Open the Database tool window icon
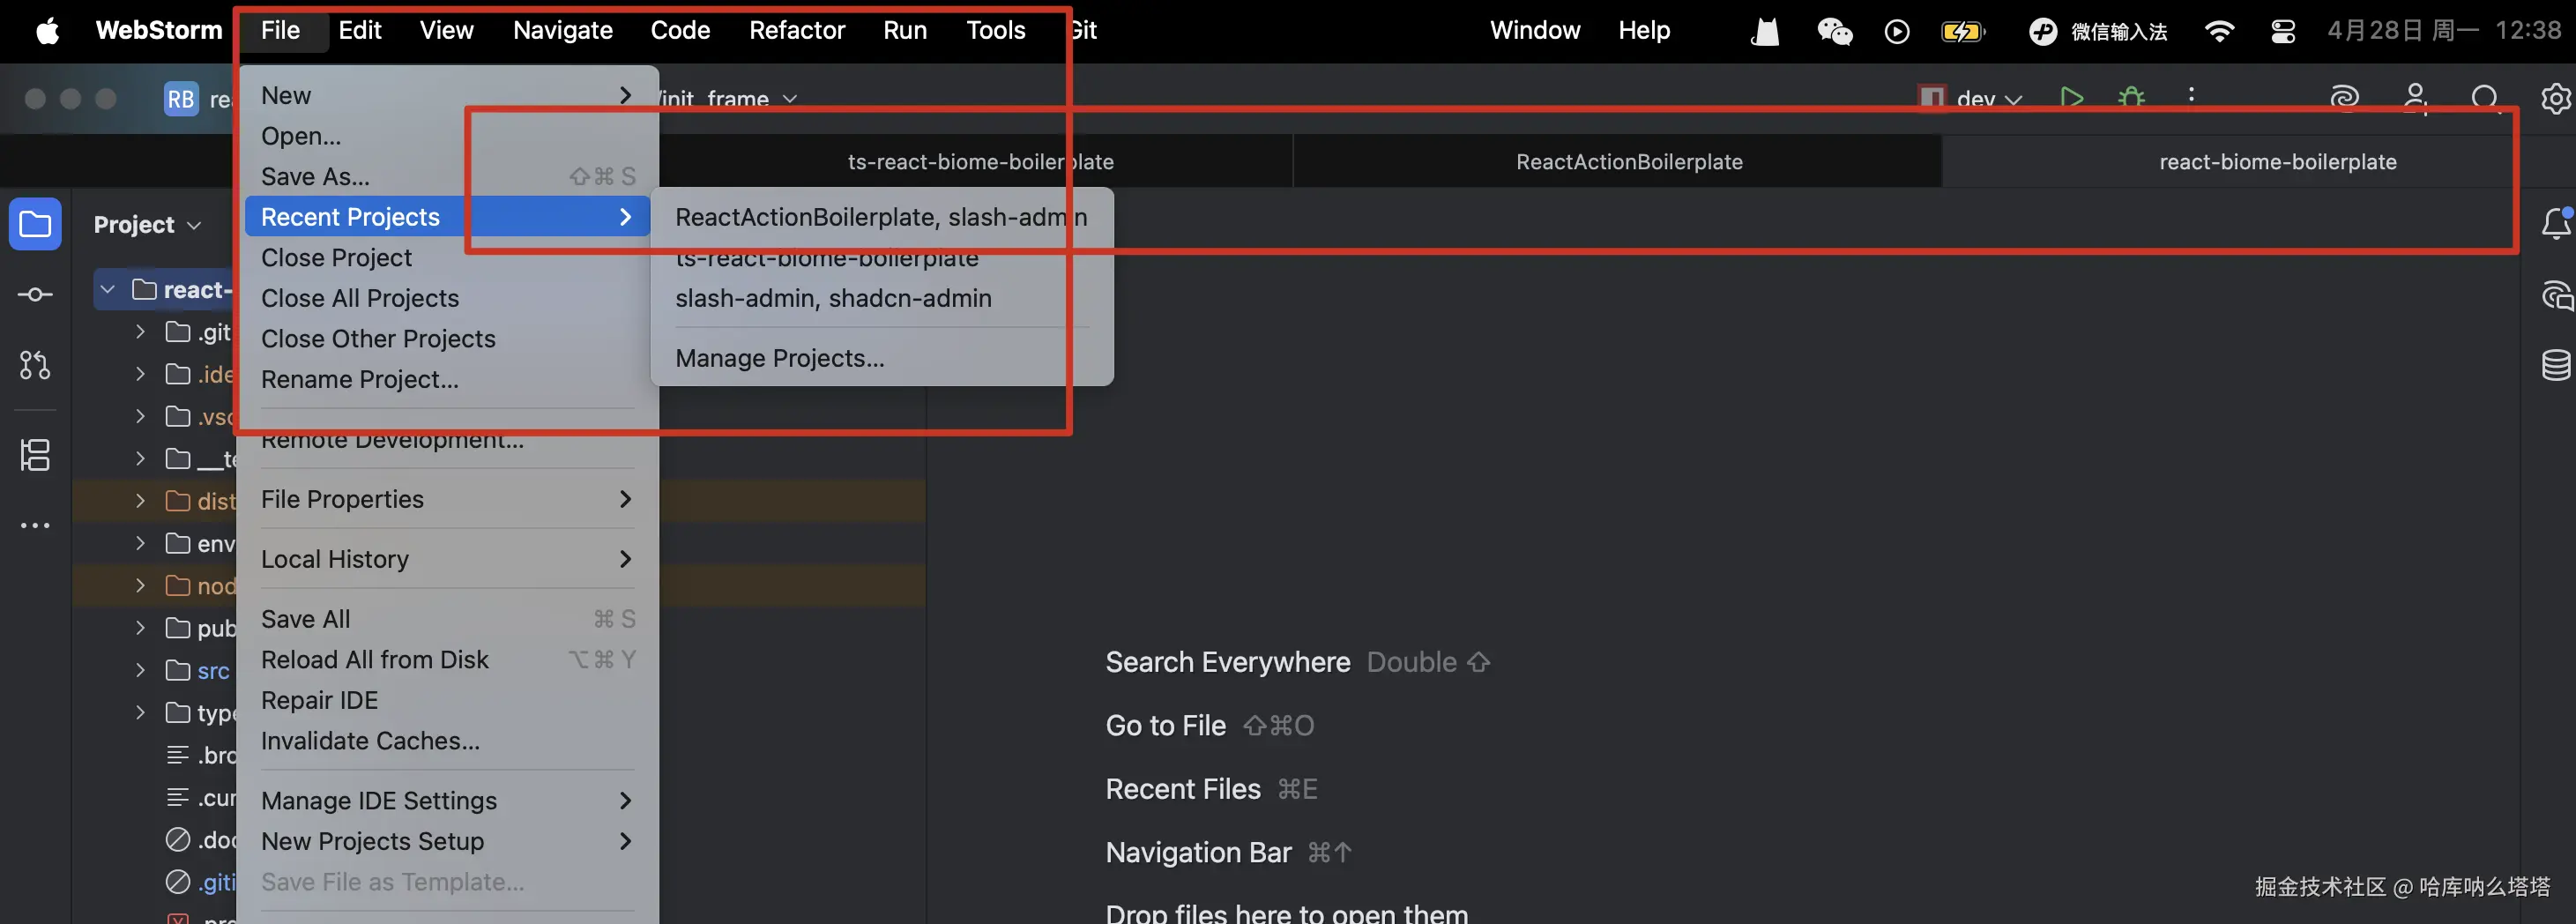2576x924 pixels. point(2555,365)
